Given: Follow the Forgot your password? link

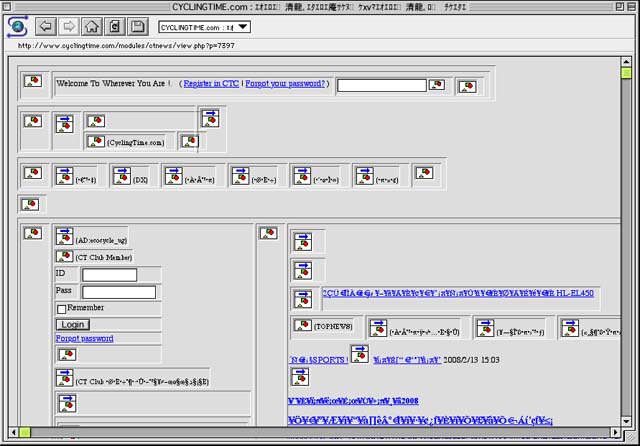Looking at the screenshot, I should 285,83.
